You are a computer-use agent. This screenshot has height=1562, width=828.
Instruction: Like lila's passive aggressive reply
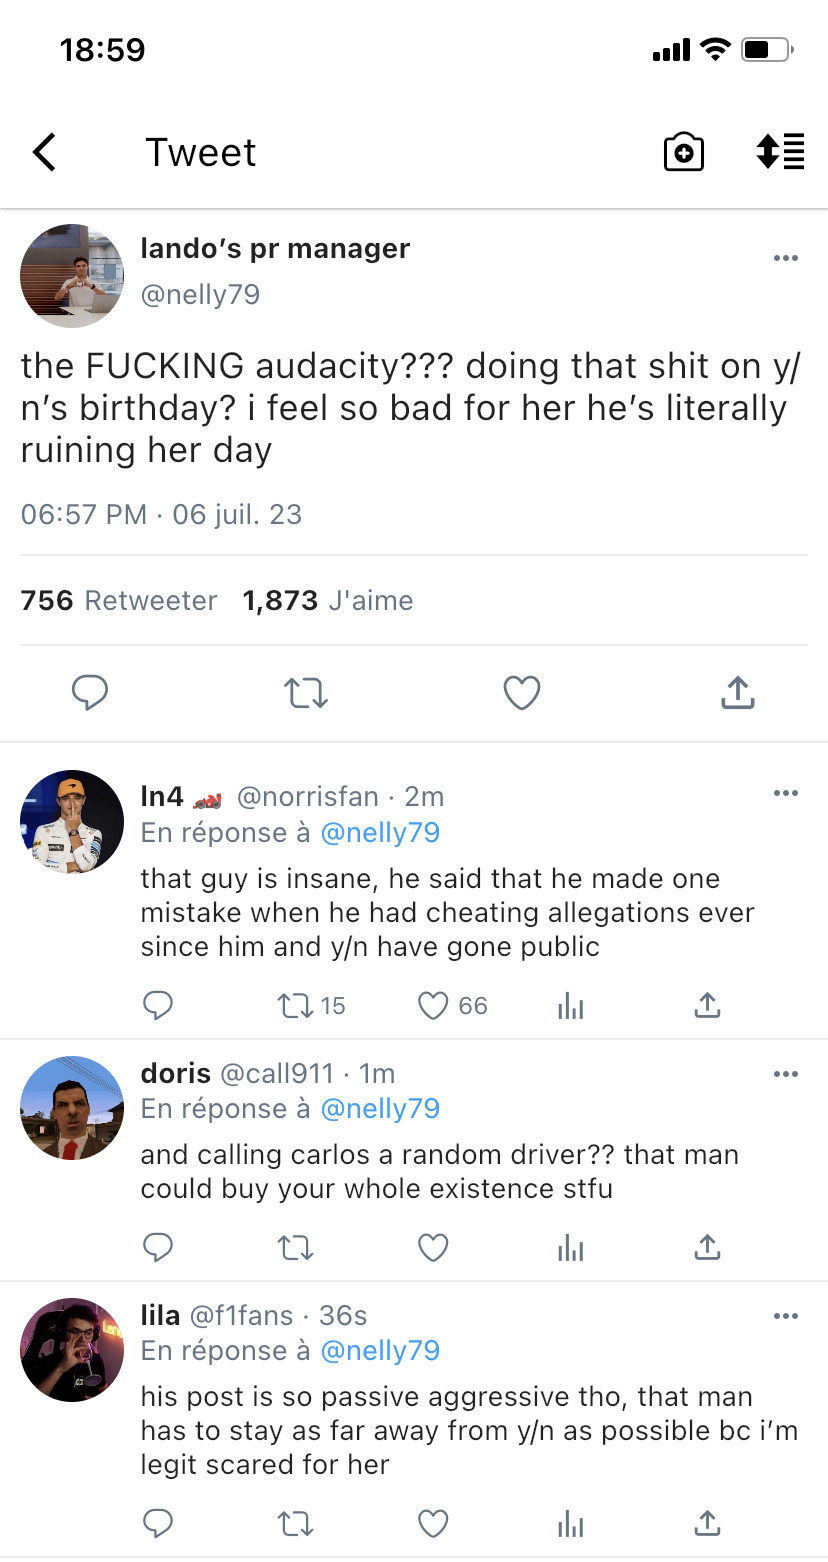point(433,1523)
